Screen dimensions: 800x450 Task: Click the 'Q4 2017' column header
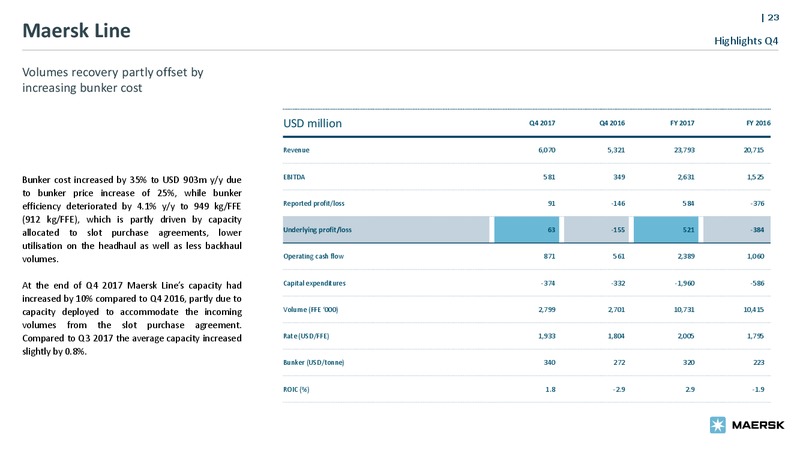click(542, 123)
